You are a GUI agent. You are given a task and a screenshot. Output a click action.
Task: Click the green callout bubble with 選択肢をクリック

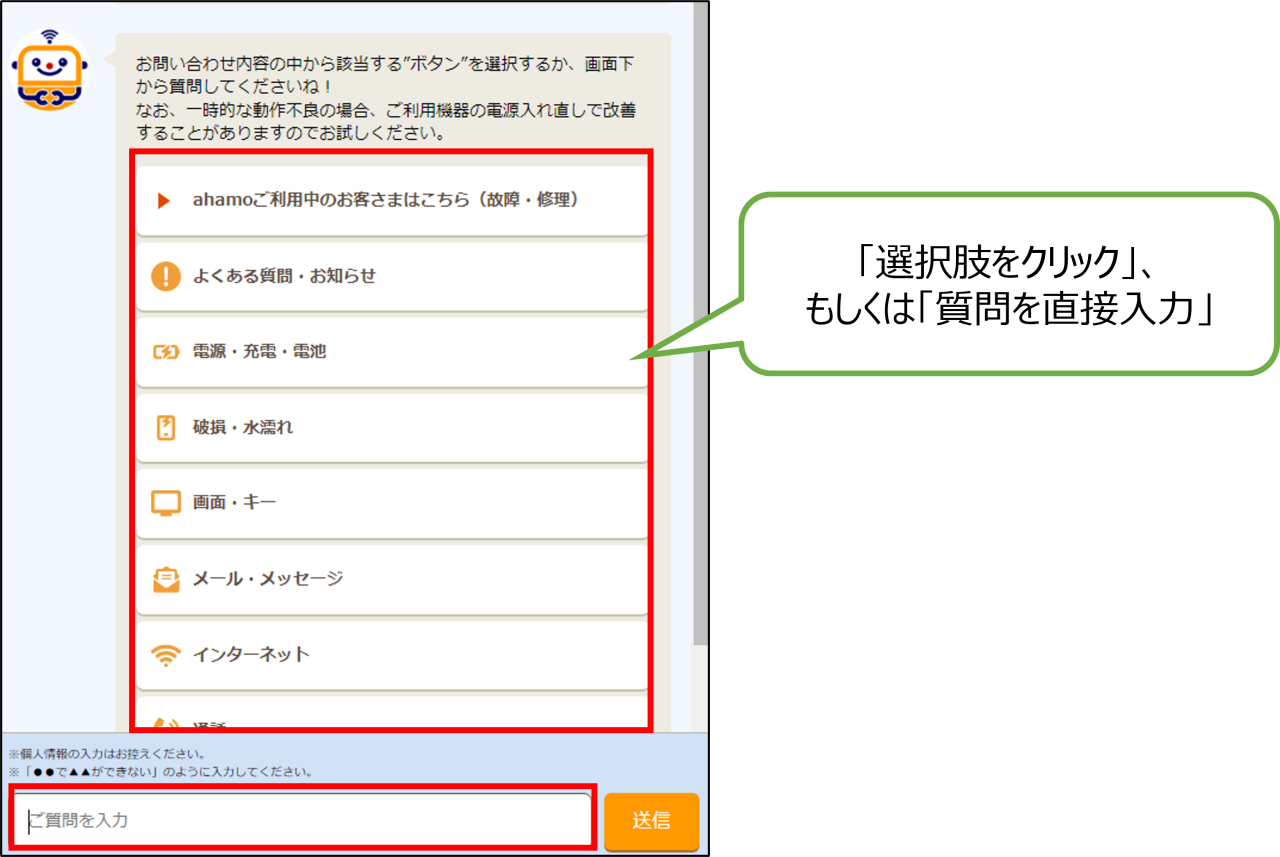[1010, 285]
